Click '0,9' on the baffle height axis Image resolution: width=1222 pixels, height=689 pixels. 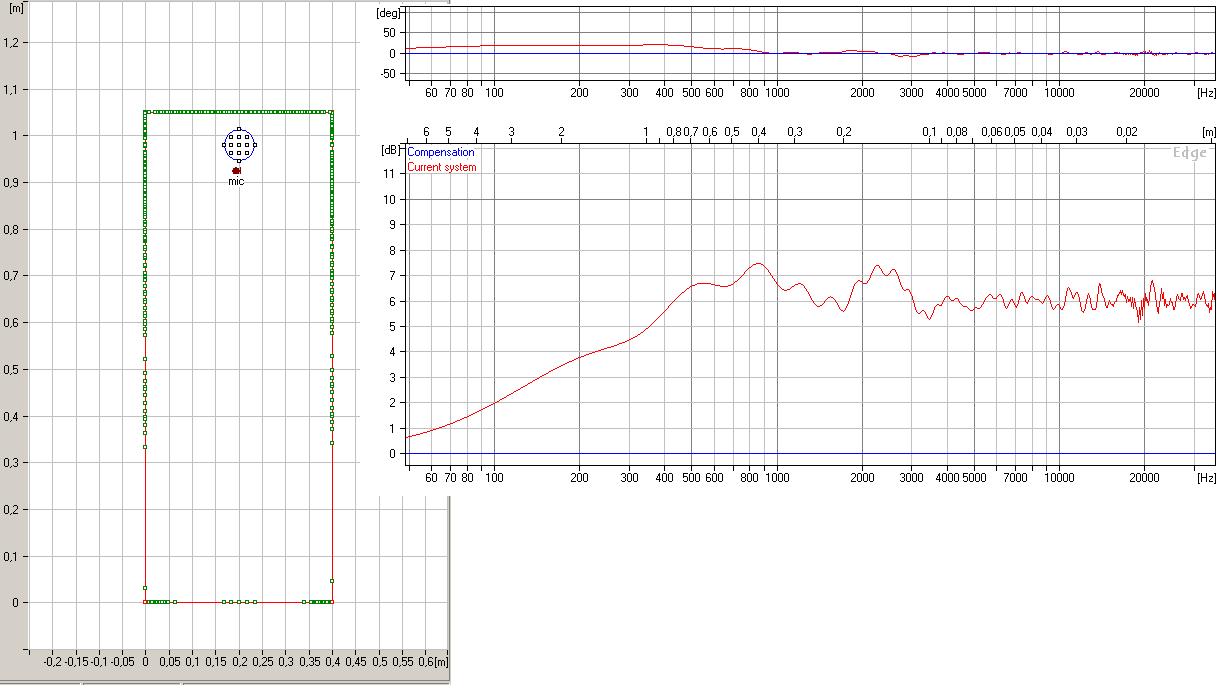coord(11,182)
